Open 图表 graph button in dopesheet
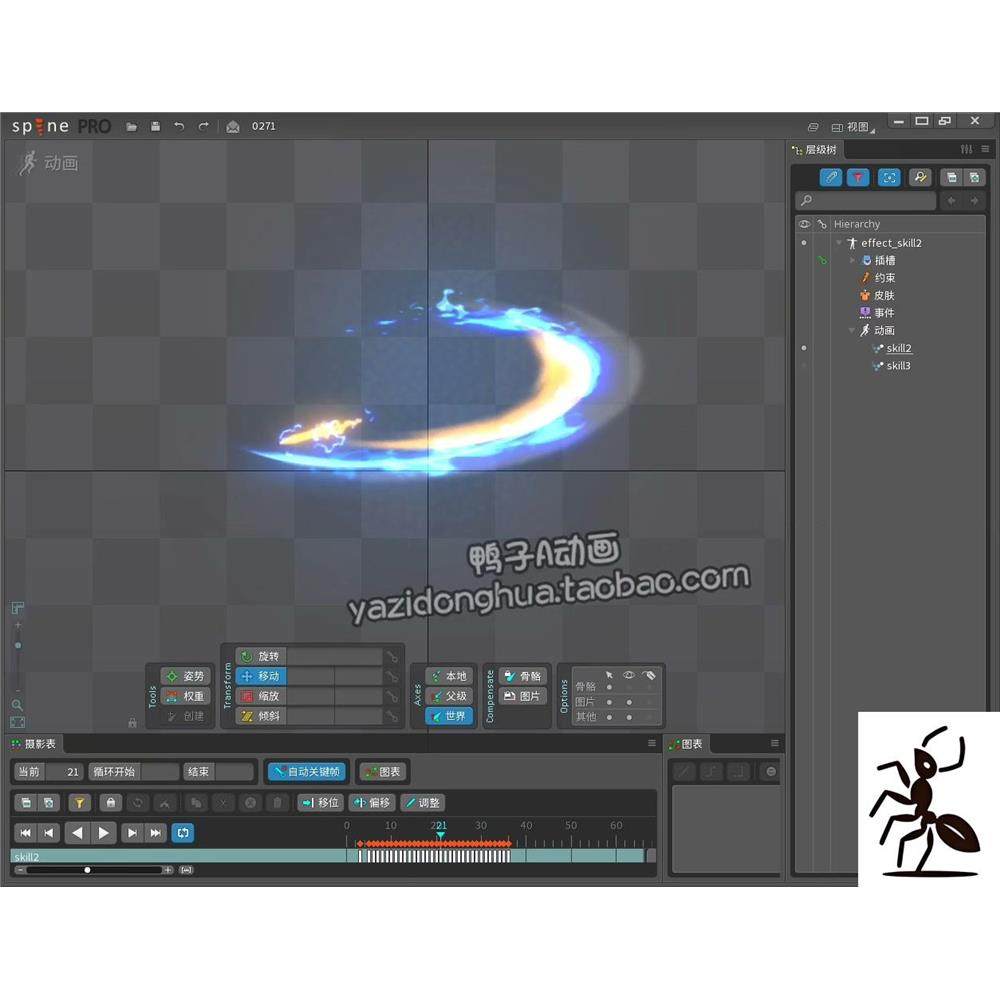This screenshot has width=1000, height=1000. [383, 772]
